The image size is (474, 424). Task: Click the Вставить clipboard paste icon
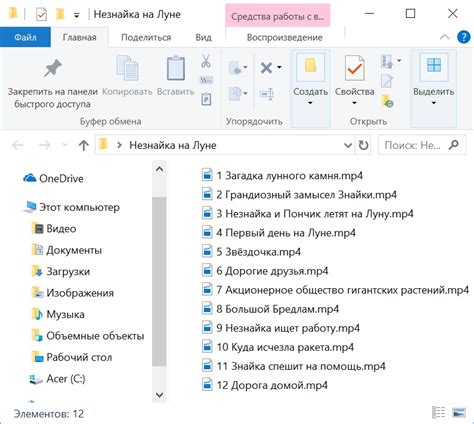(176, 68)
